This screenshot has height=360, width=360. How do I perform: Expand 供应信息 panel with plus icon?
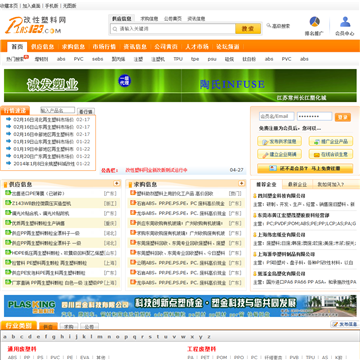coord(117,183)
